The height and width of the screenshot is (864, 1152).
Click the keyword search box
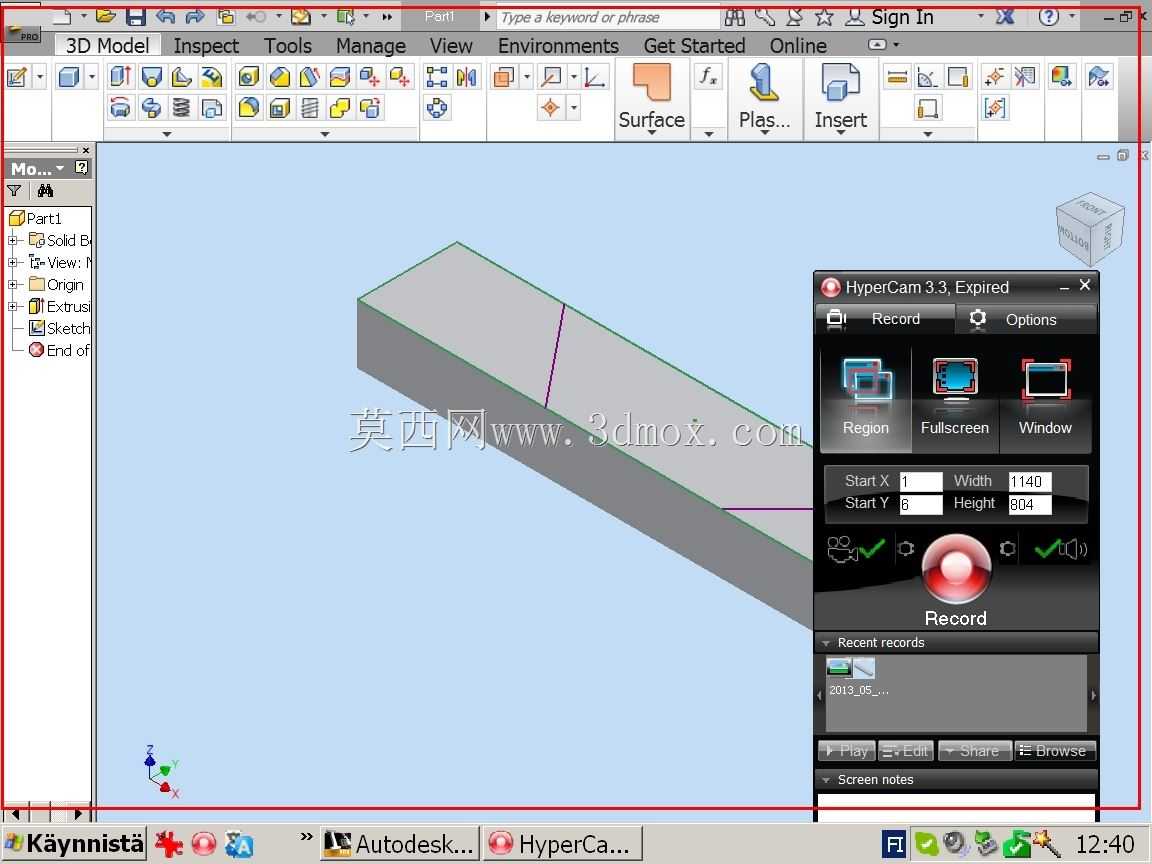608,17
